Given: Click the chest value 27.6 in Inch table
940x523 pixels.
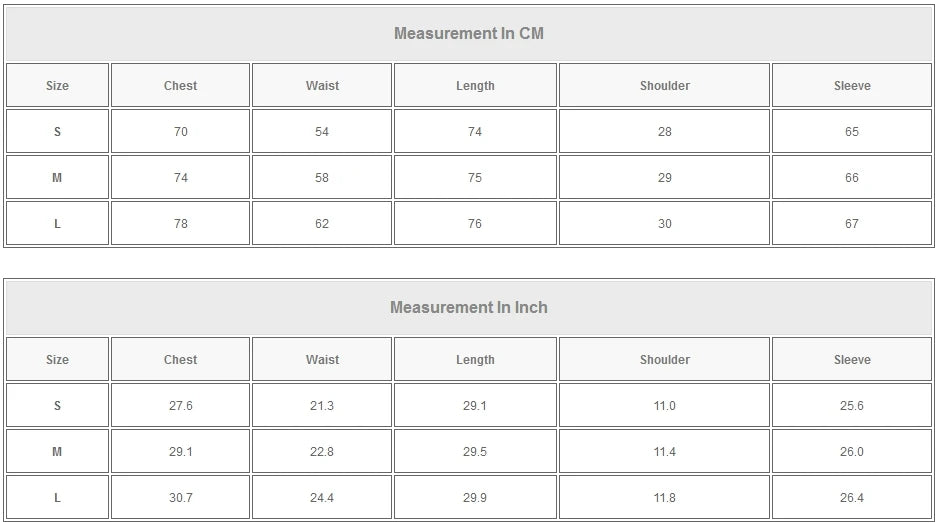Looking at the screenshot, I should point(181,406).
